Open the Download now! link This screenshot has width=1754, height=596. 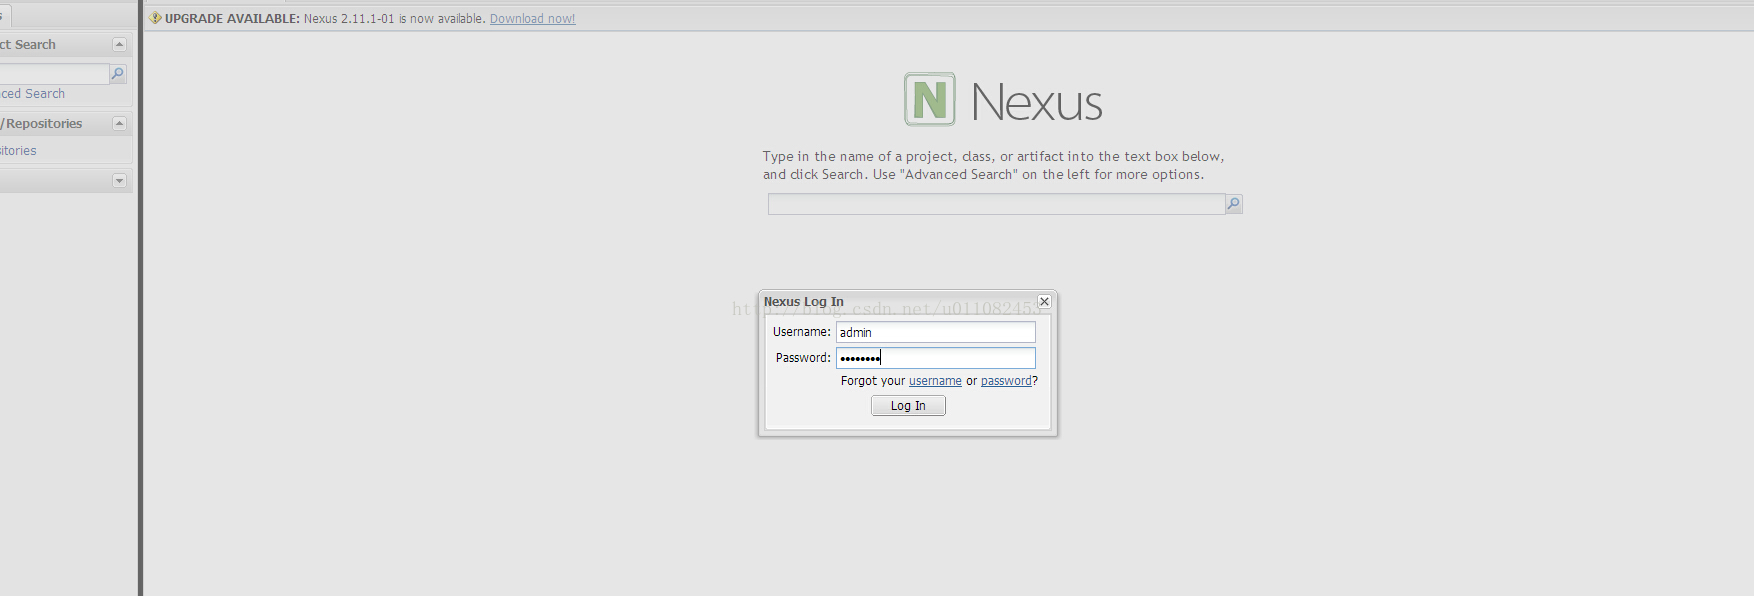[x=532, y=19]
